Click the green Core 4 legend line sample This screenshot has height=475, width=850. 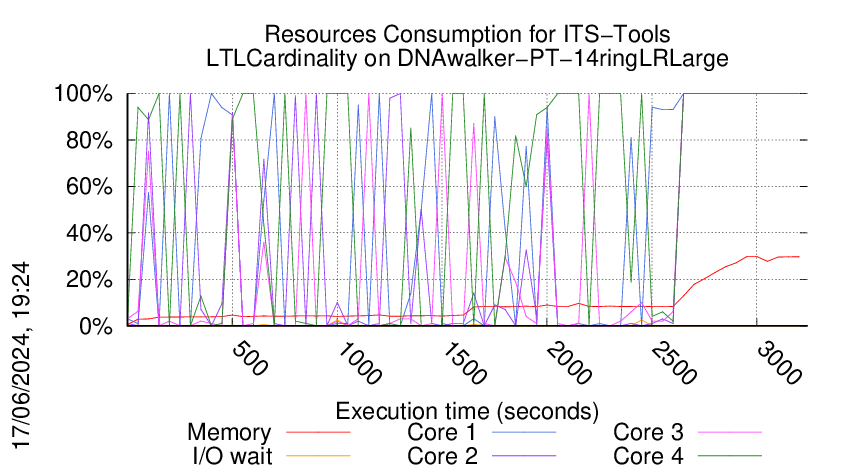[730, 456]
